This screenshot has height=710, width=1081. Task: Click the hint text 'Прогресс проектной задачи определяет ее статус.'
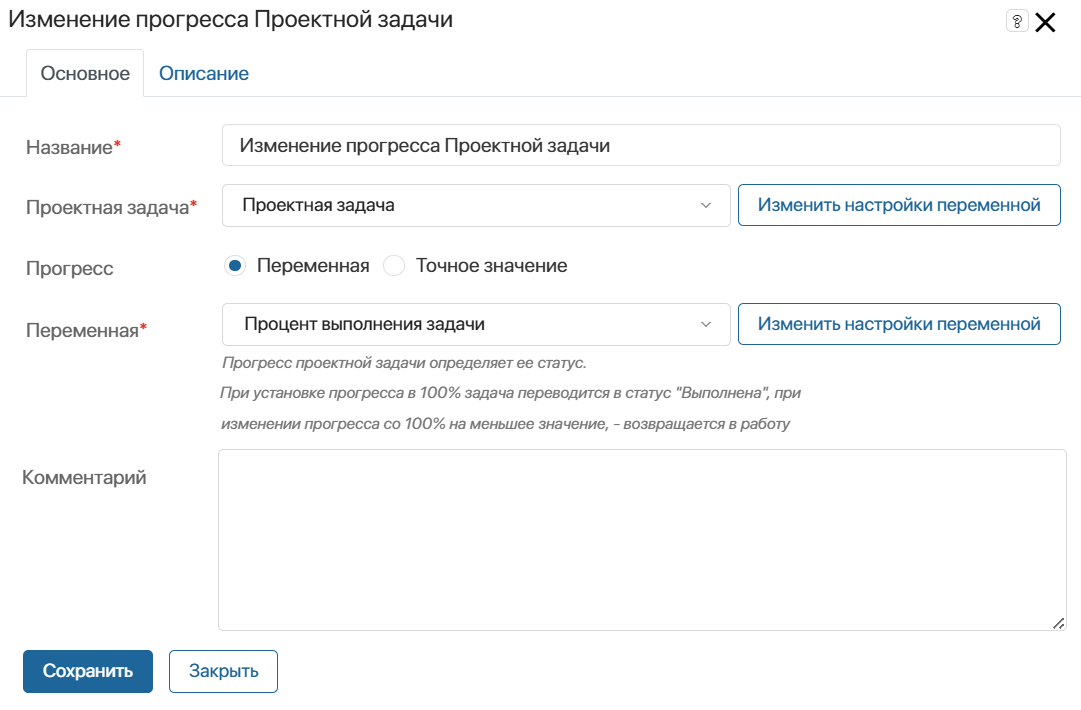[x=404, y=363]
